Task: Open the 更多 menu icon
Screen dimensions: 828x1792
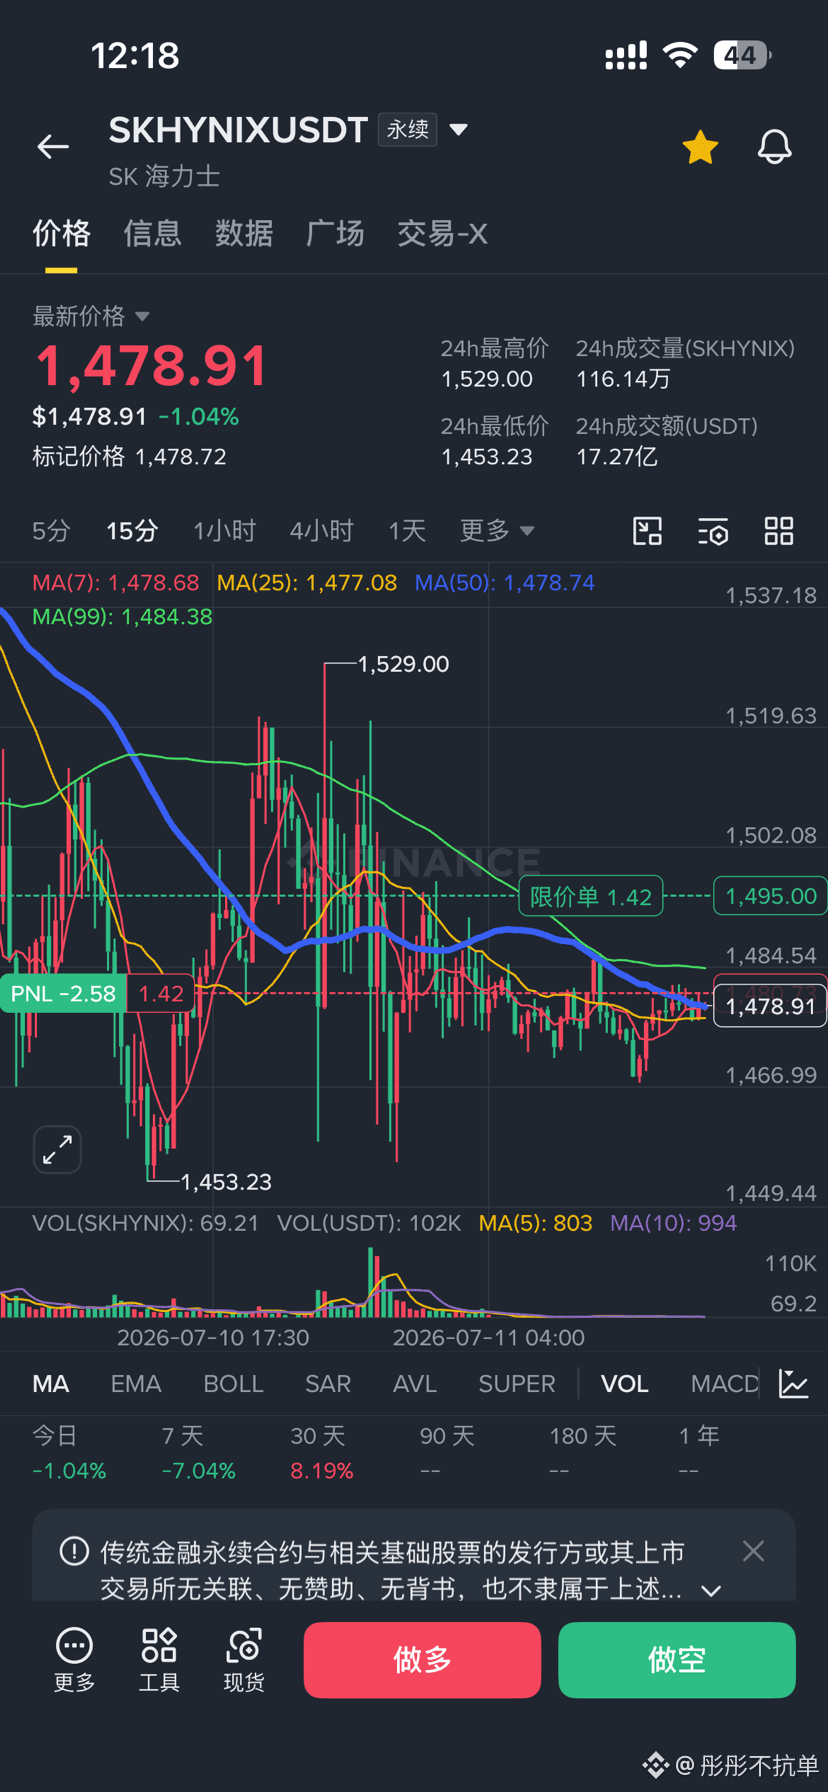Action: click(x=74, y=1659)
